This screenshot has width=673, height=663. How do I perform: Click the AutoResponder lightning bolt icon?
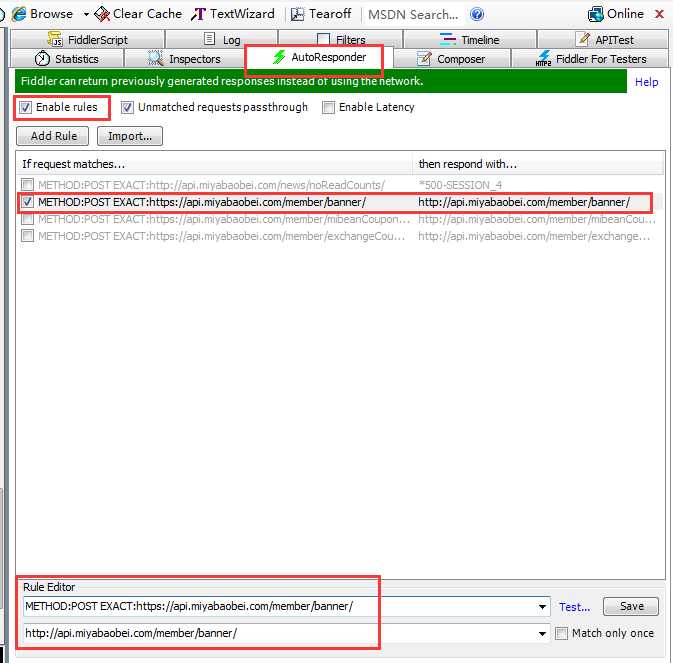pos(279,57)
